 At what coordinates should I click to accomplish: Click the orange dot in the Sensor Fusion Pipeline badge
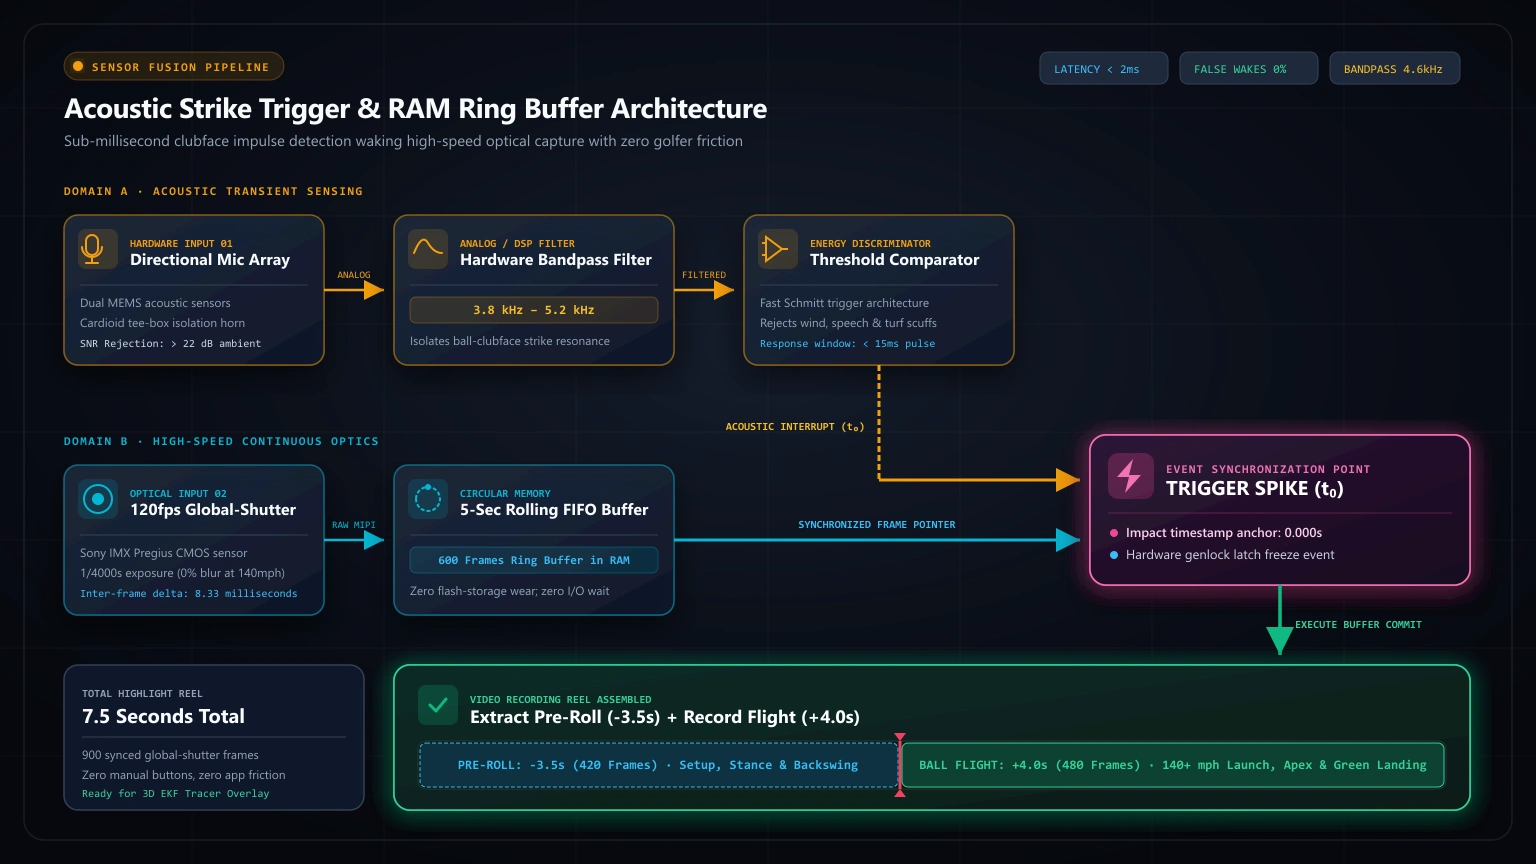(78, 67)
